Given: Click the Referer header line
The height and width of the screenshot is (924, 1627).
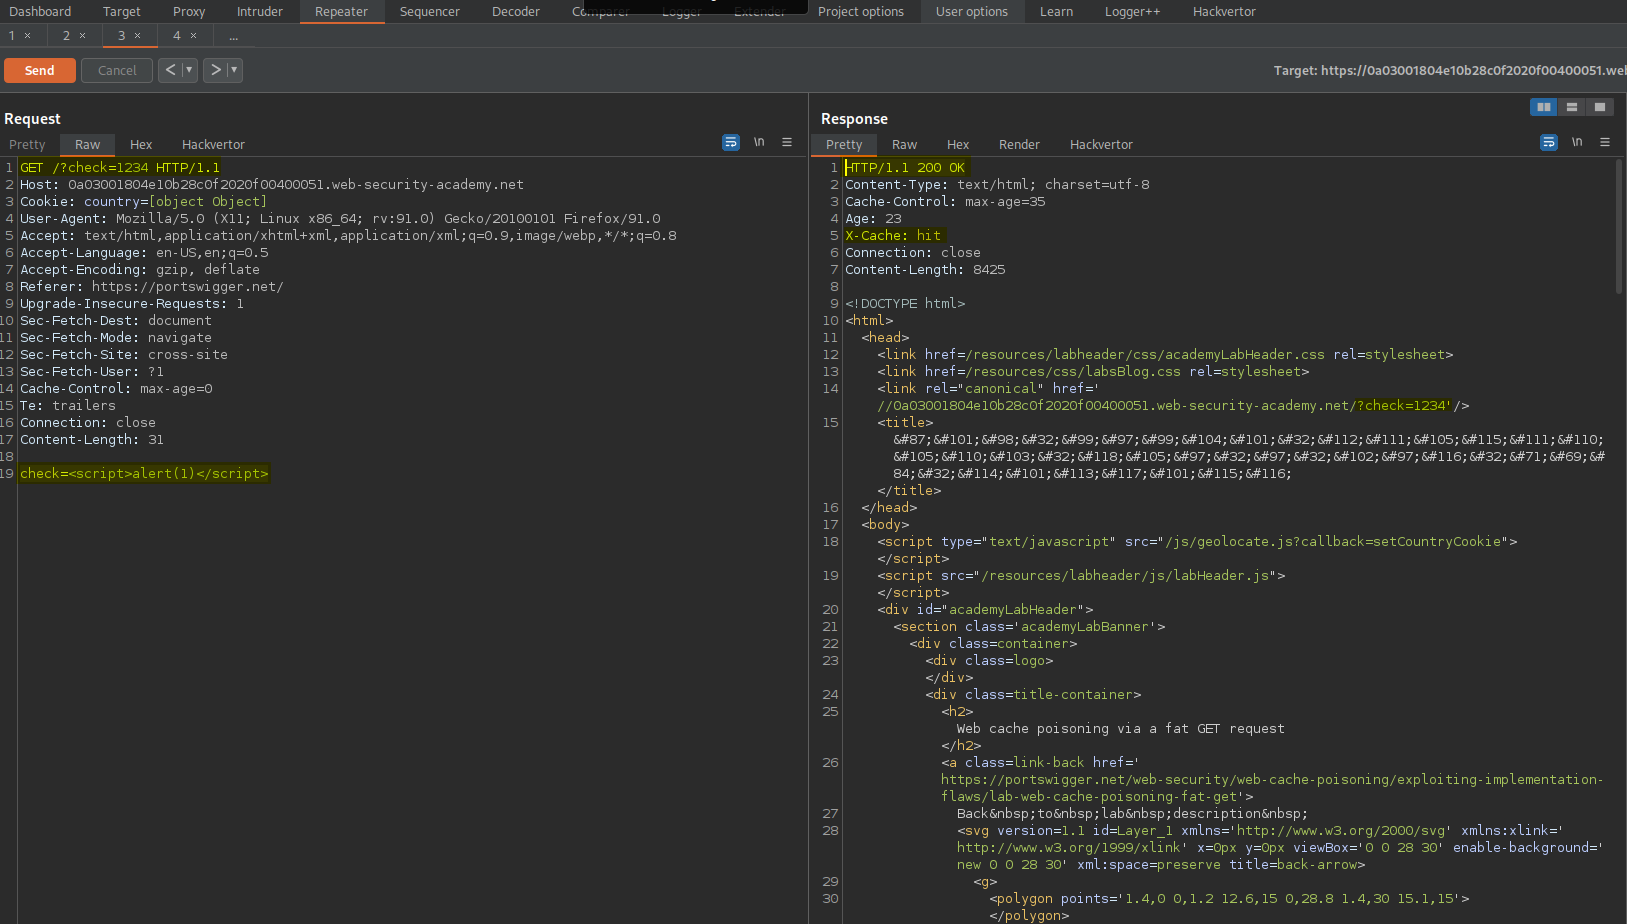Looking at the screenshot, I should coord(152,287).
